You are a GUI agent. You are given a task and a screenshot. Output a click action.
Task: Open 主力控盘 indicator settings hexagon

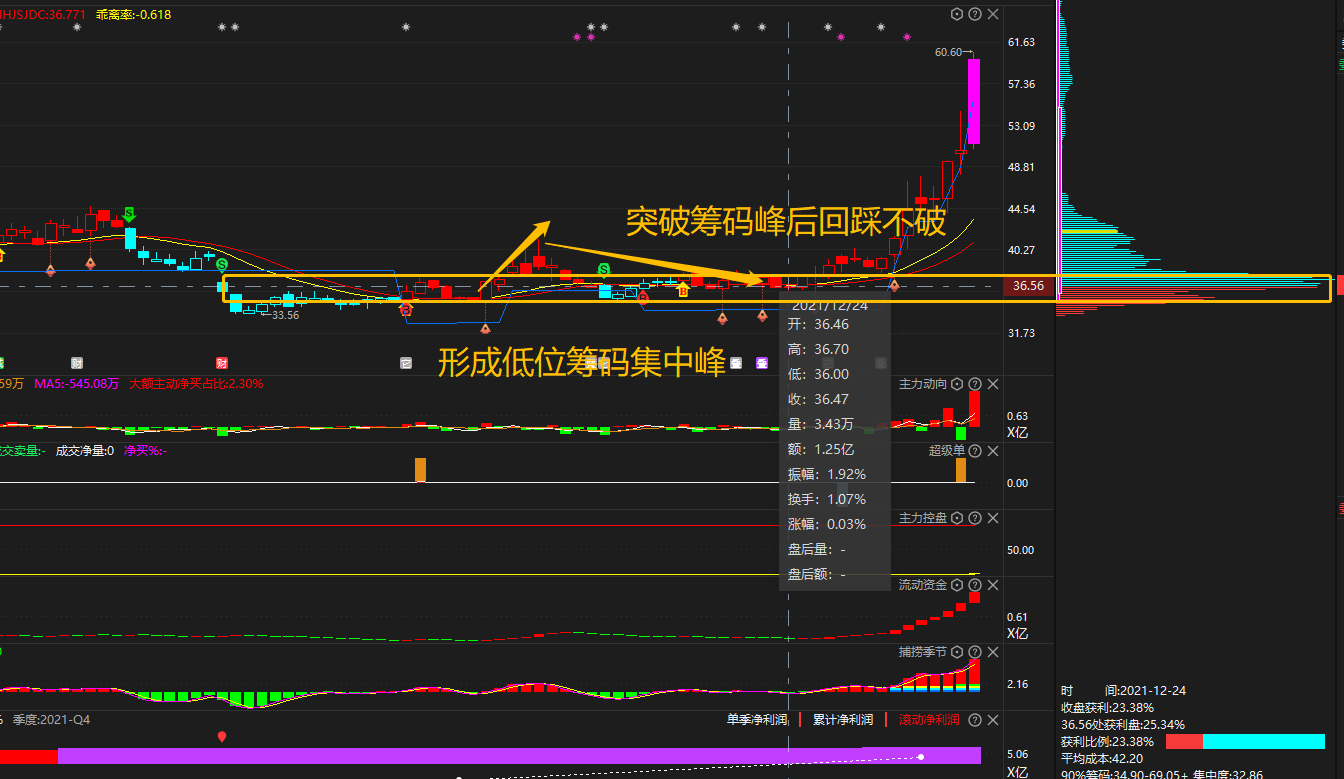(957, 518)
